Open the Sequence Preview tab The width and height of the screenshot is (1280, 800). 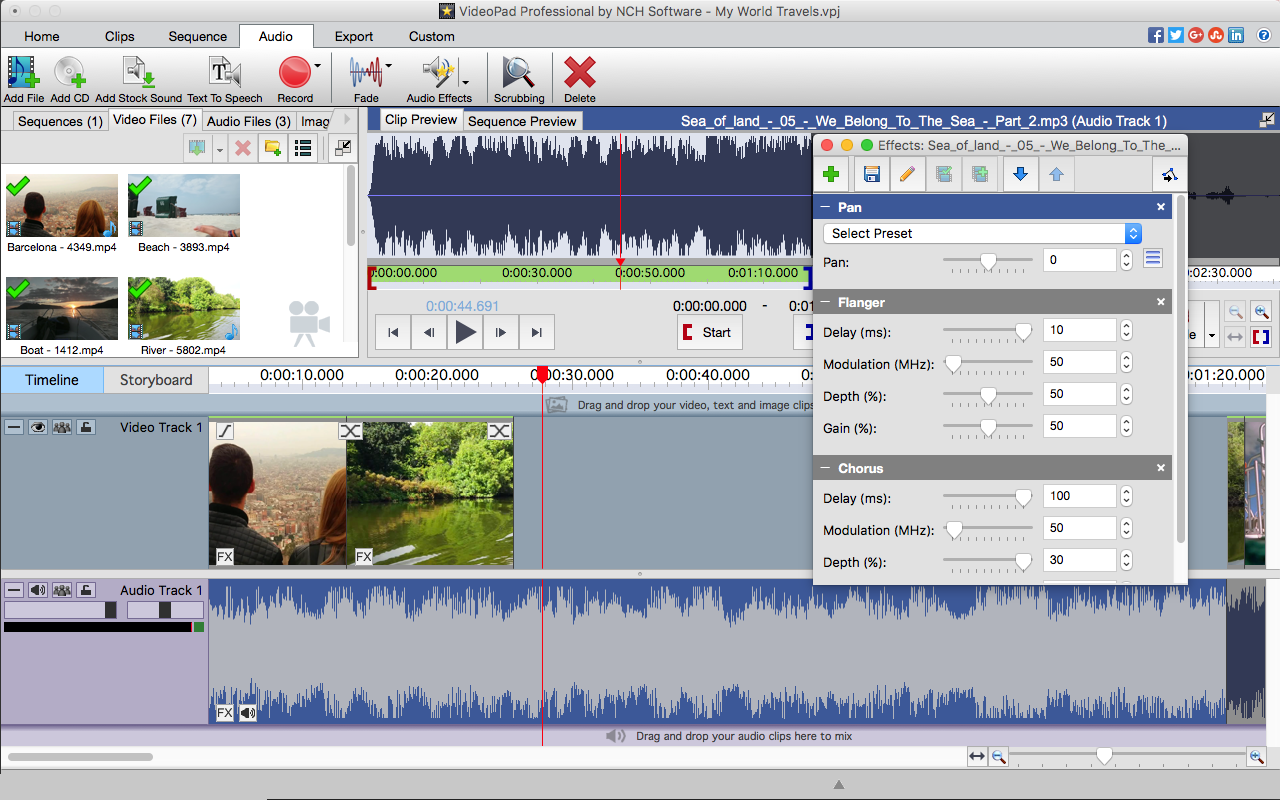[522, 121]
